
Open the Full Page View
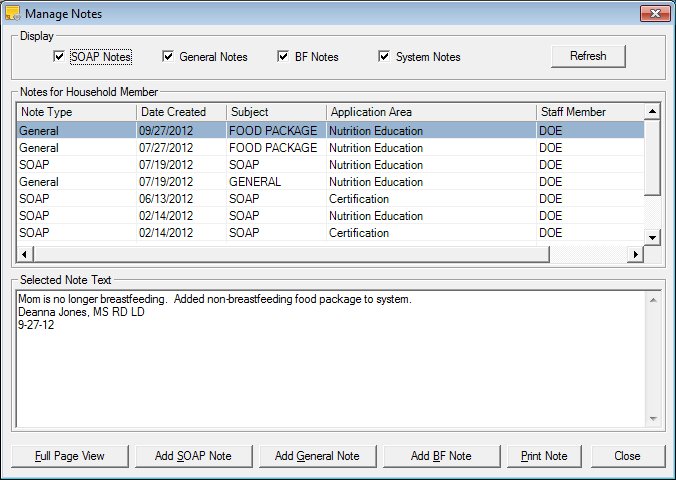tap(70, 456)
